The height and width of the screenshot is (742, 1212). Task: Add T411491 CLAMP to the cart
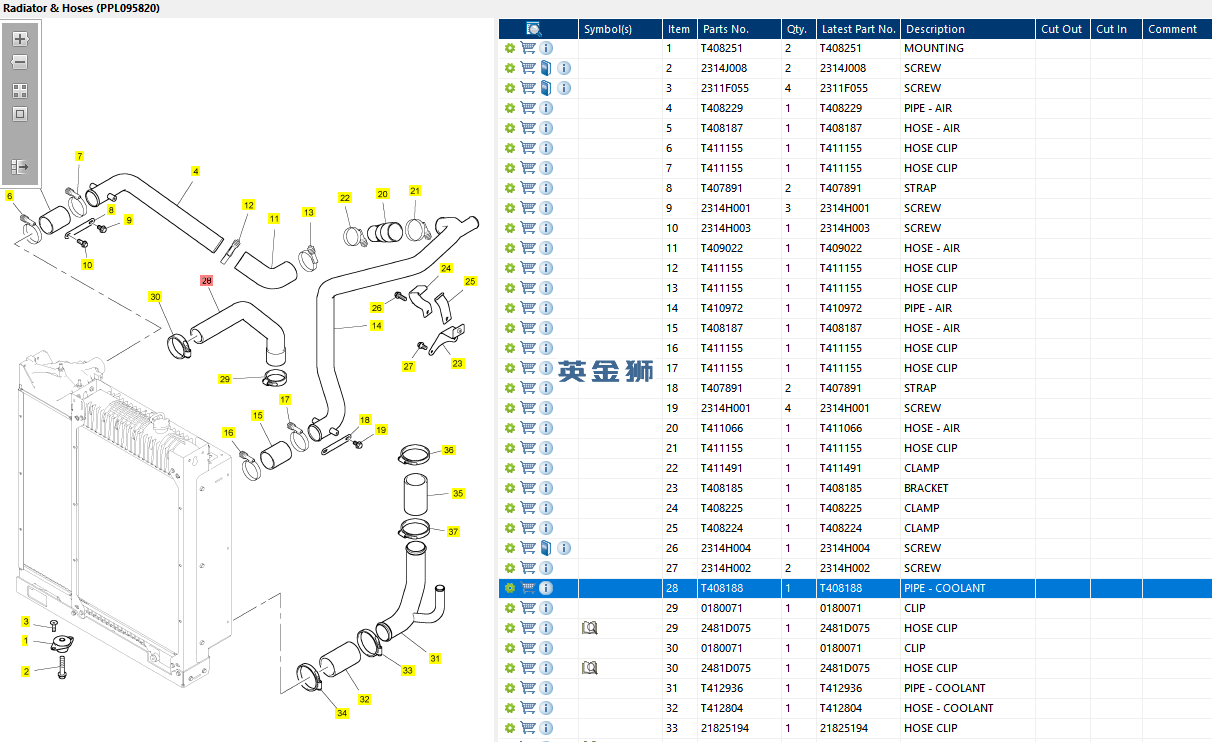528,468
